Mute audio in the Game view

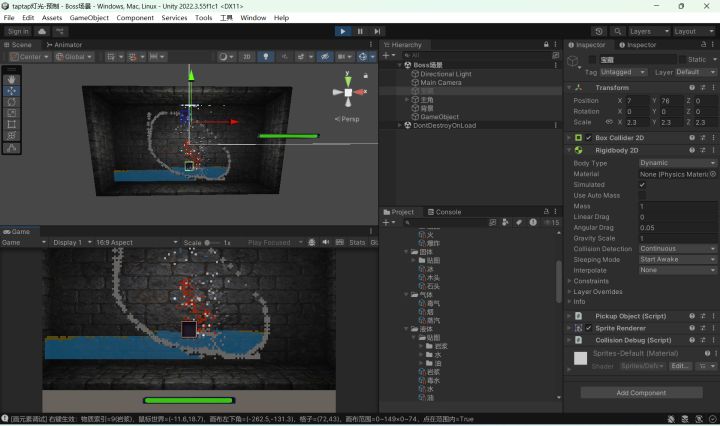coord(326,242)
